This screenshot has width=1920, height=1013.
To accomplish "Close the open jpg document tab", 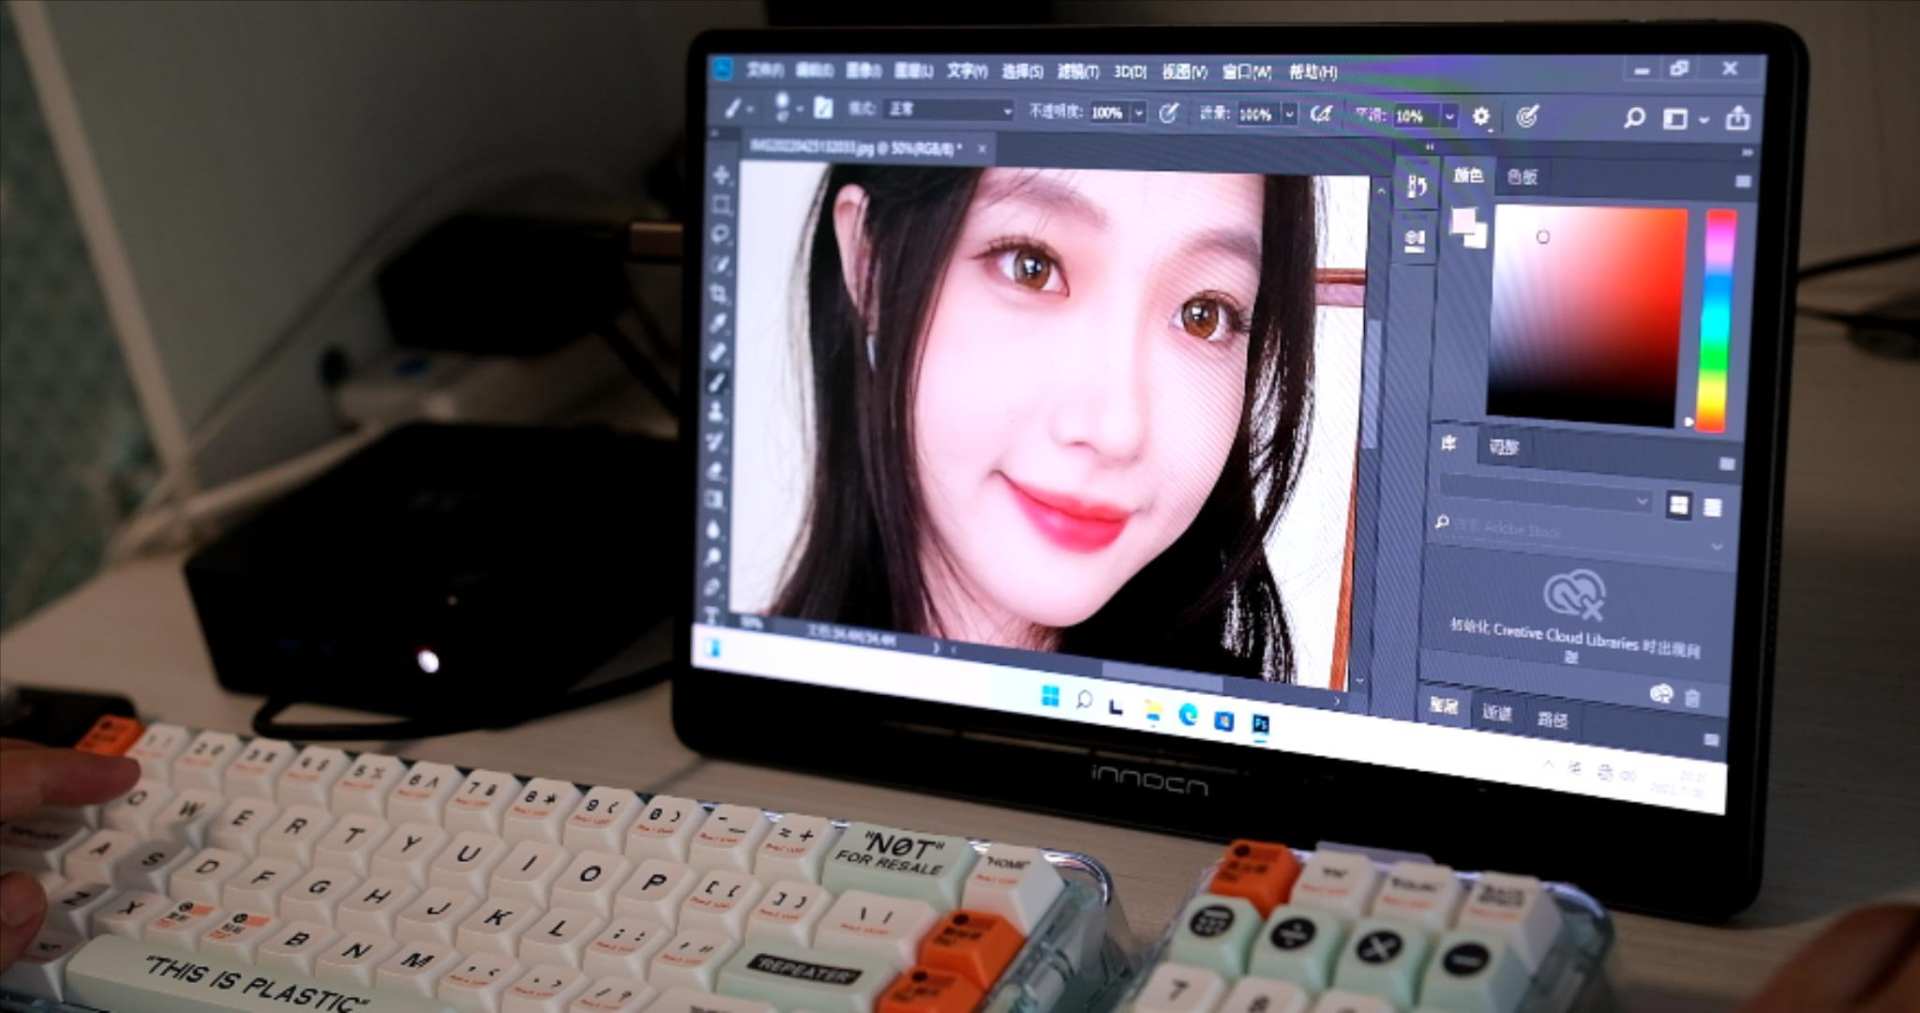I will click(x=982, y=148).
